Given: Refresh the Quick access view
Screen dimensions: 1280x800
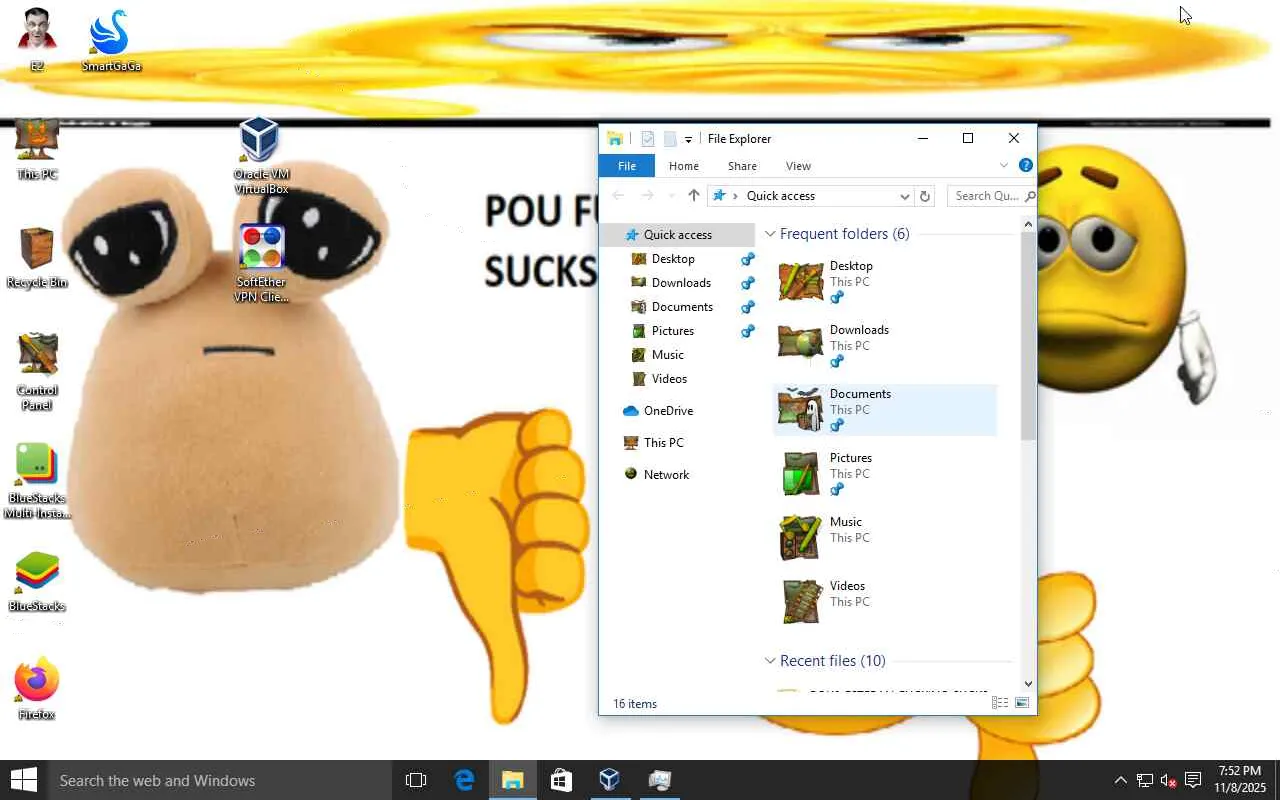Looking at the screenshot, I should click(925, 196).
